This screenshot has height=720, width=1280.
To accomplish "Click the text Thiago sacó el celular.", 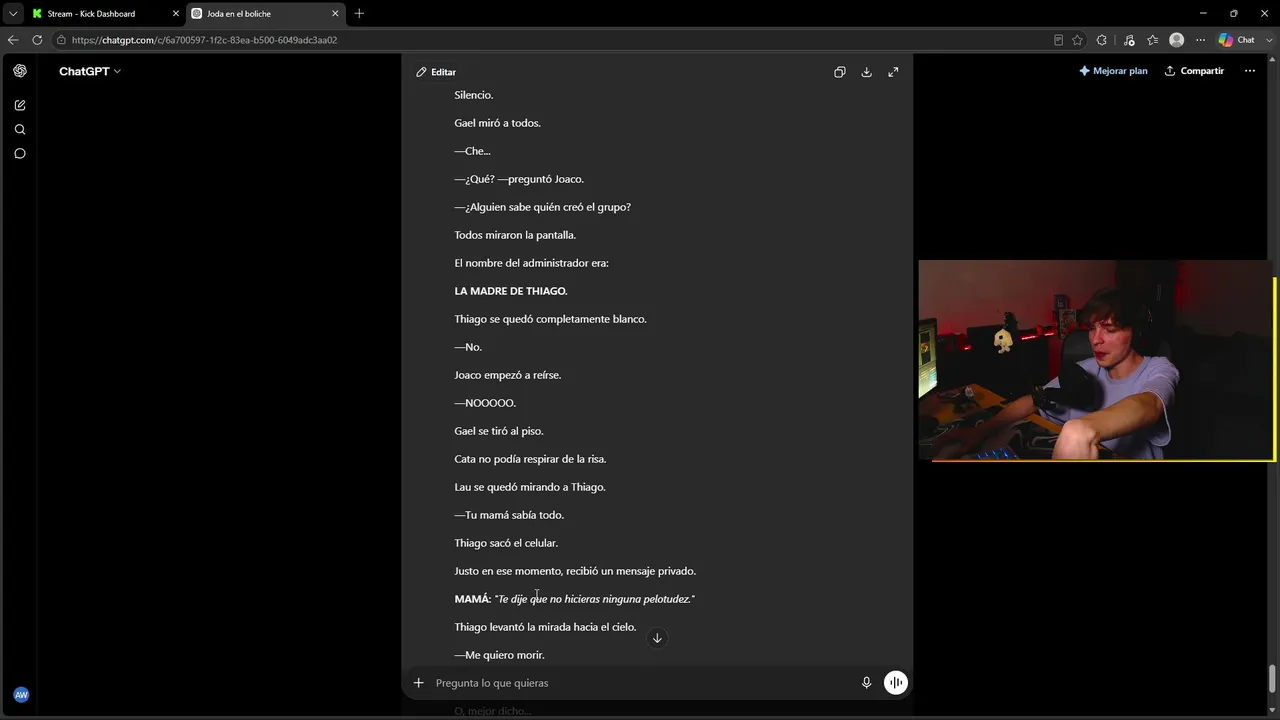I will (506, 543).
